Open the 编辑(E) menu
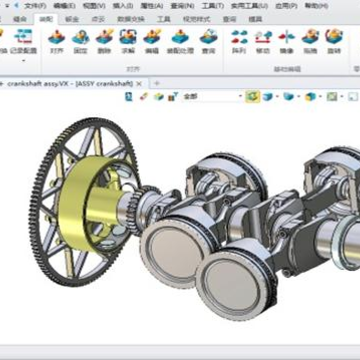 64,6
